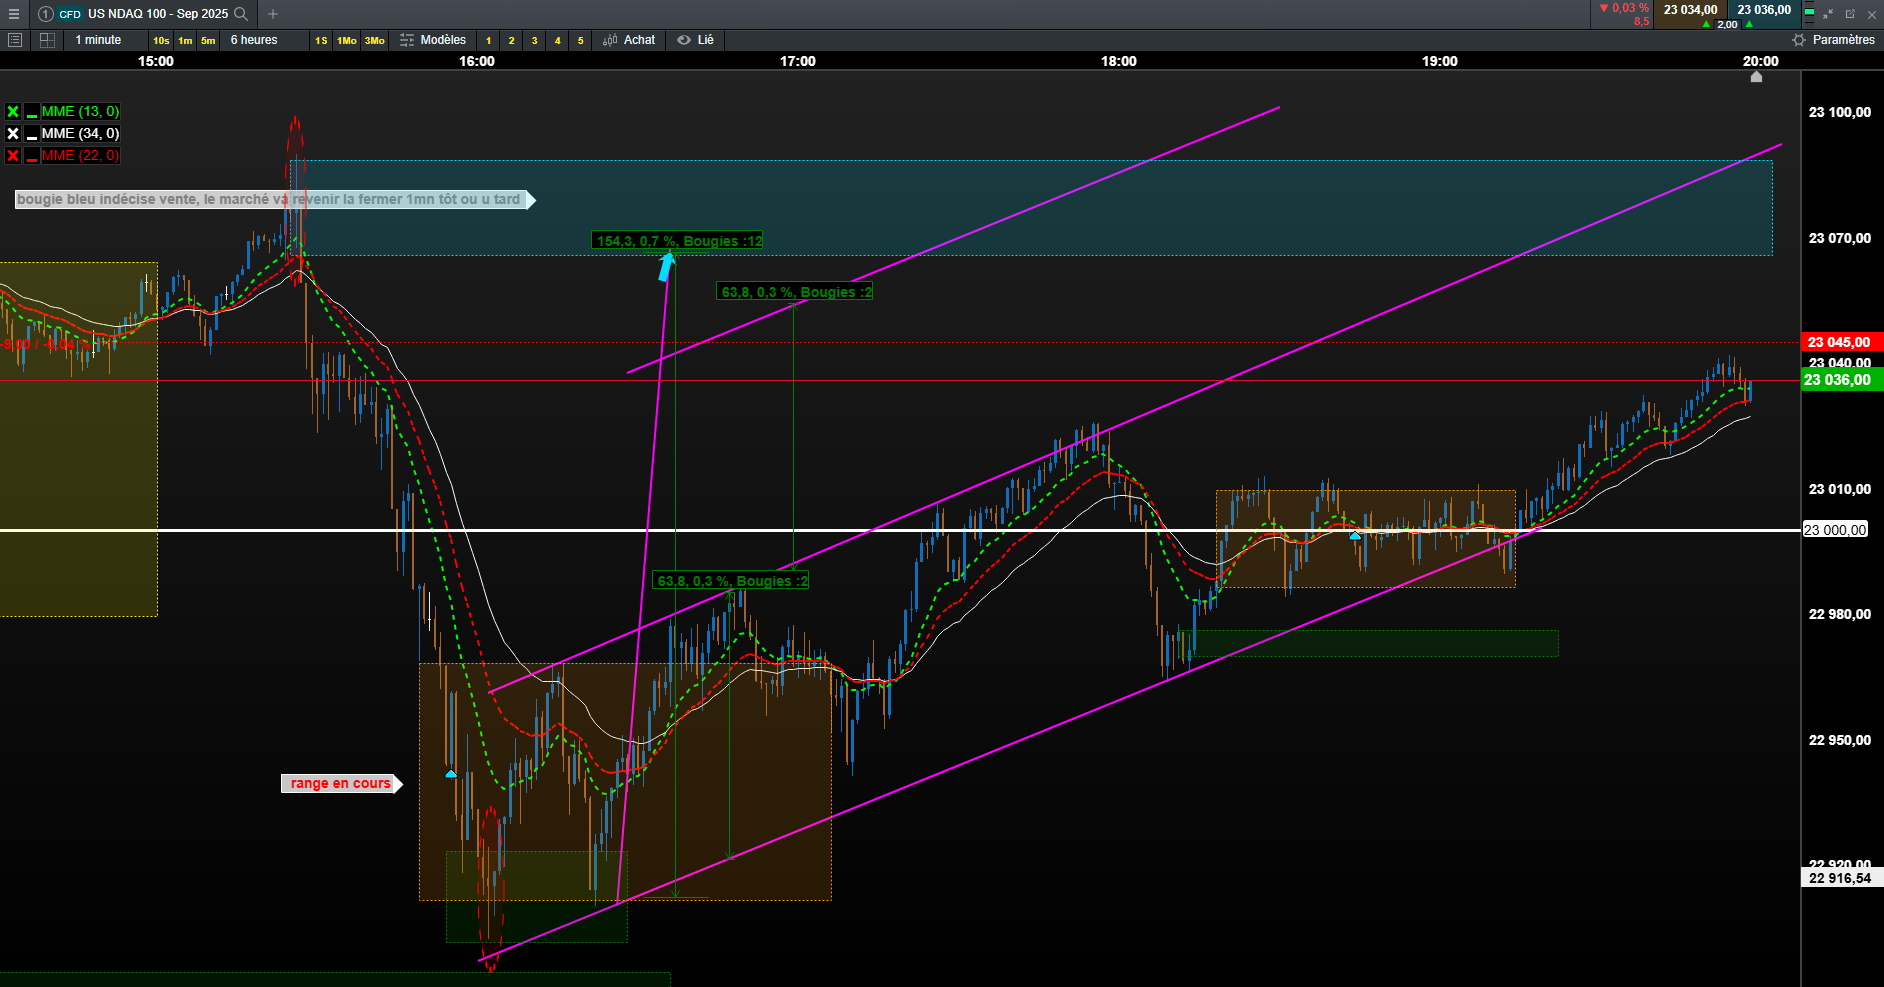
Task: Shrink chart with the collapse arrows icon
Action: pyautogui.click(x=1828, y=14)
